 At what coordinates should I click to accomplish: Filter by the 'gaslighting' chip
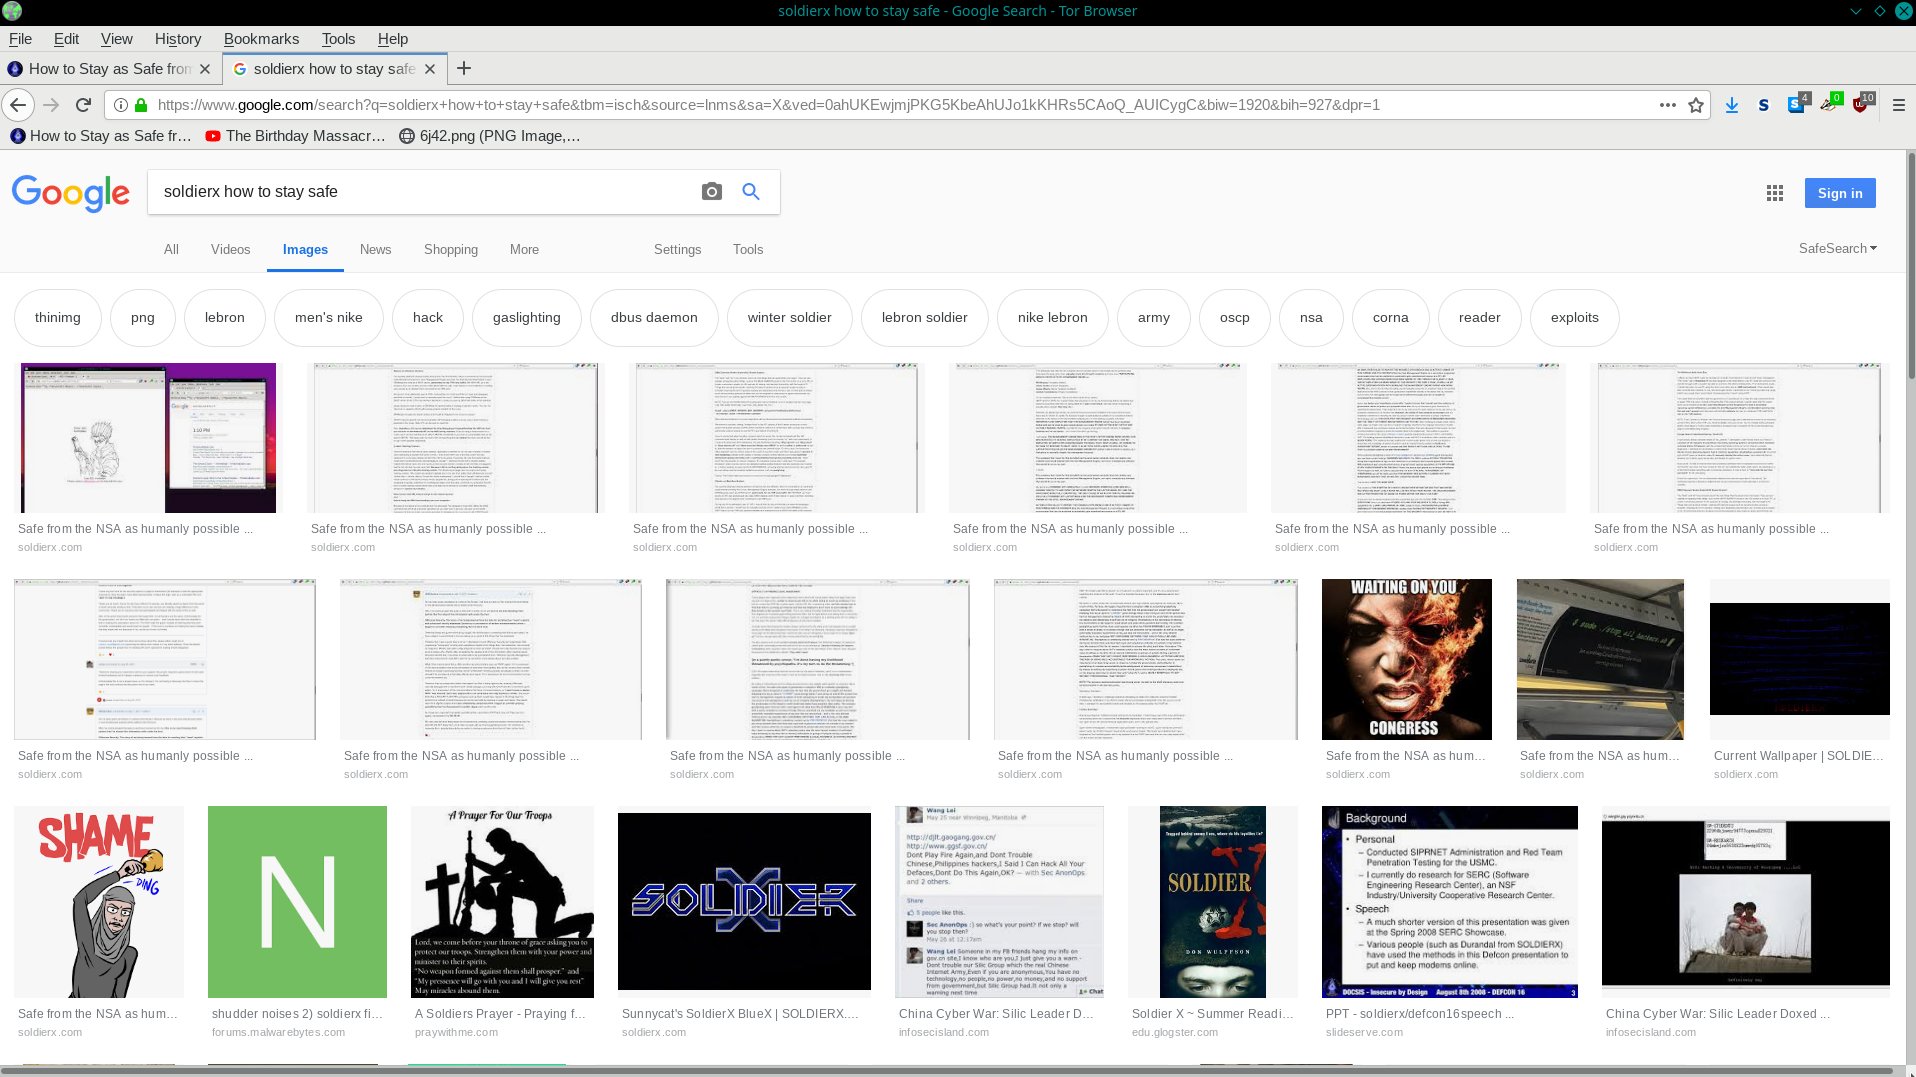[x=526, y=318]
